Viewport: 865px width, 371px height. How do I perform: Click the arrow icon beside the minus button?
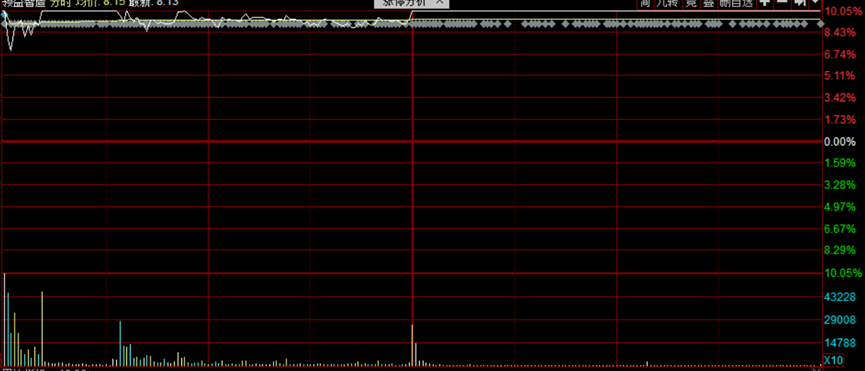(x=799, y=3)
